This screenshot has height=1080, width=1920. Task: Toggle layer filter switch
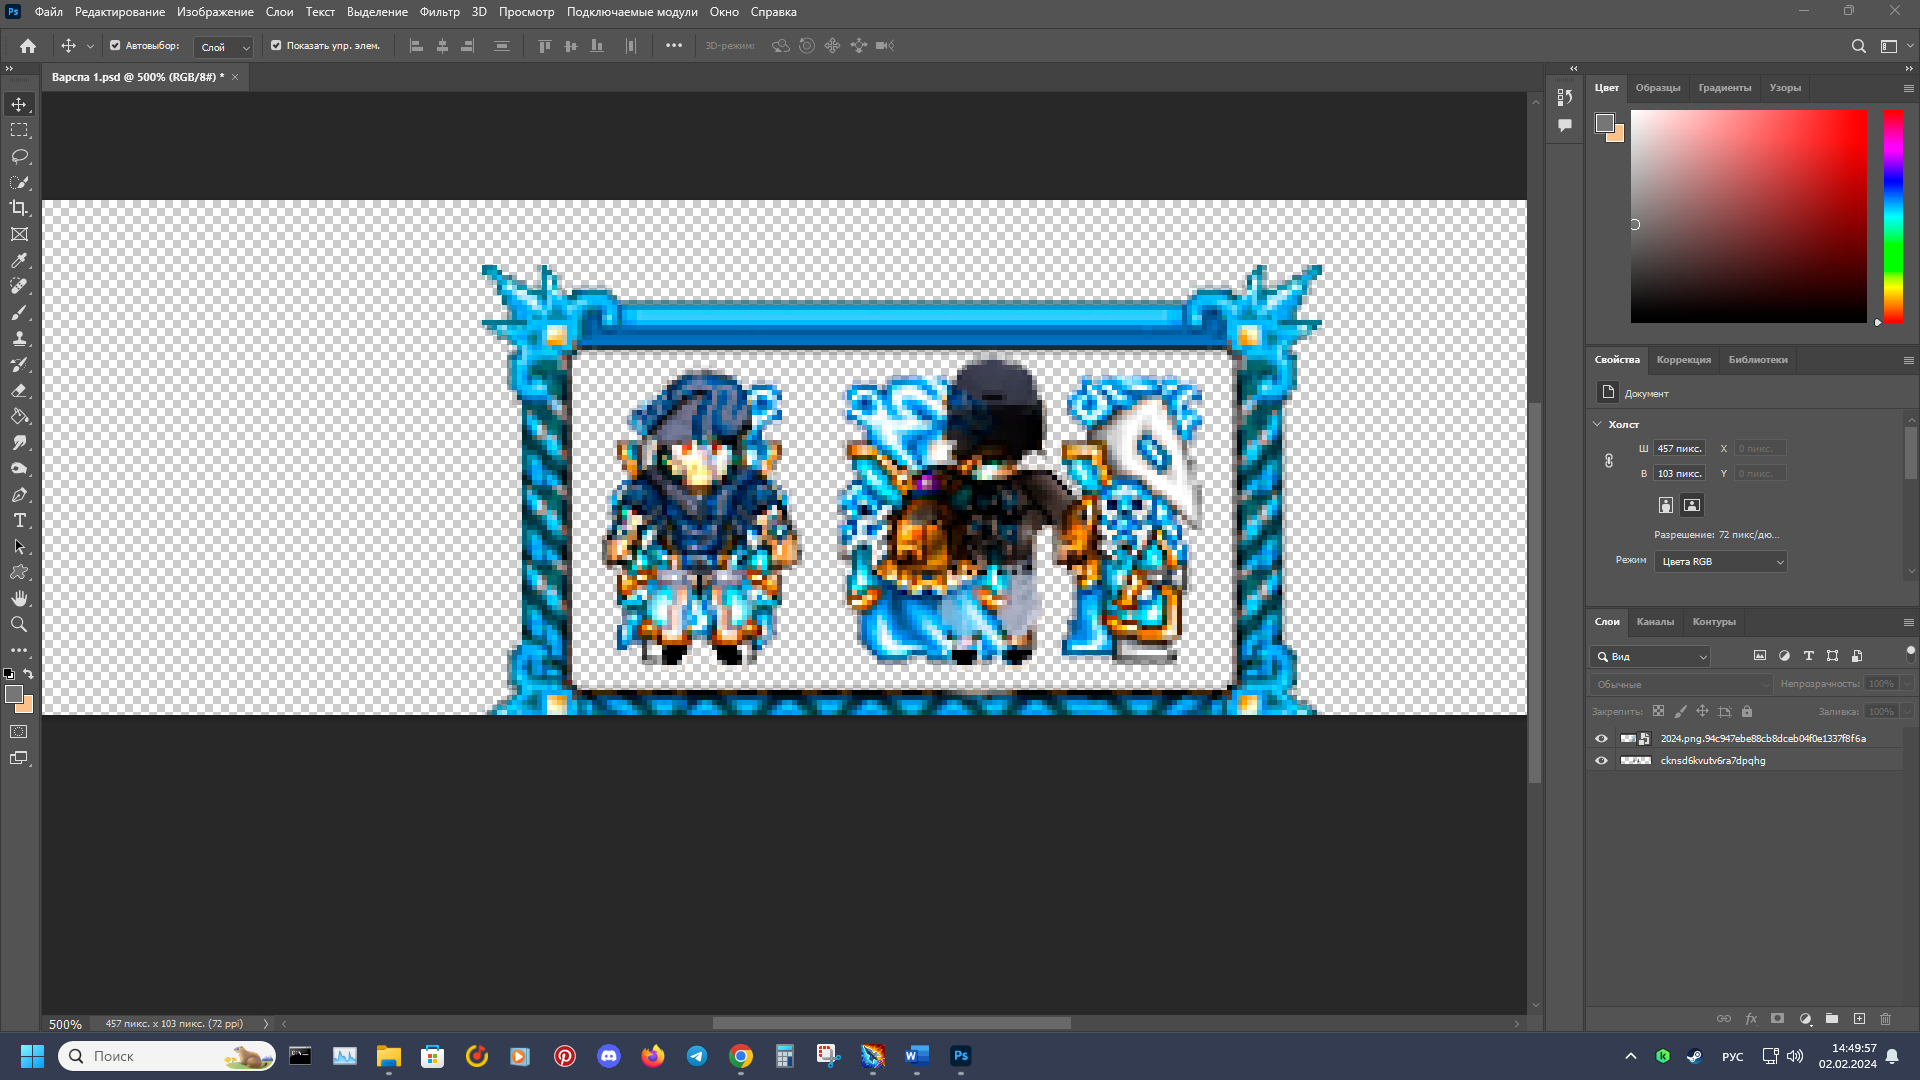pos(1910,655)
